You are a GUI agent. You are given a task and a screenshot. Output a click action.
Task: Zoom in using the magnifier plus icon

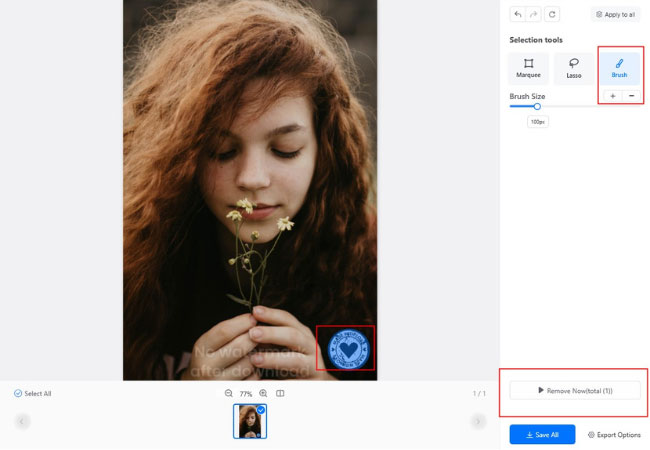pos(263,394)
